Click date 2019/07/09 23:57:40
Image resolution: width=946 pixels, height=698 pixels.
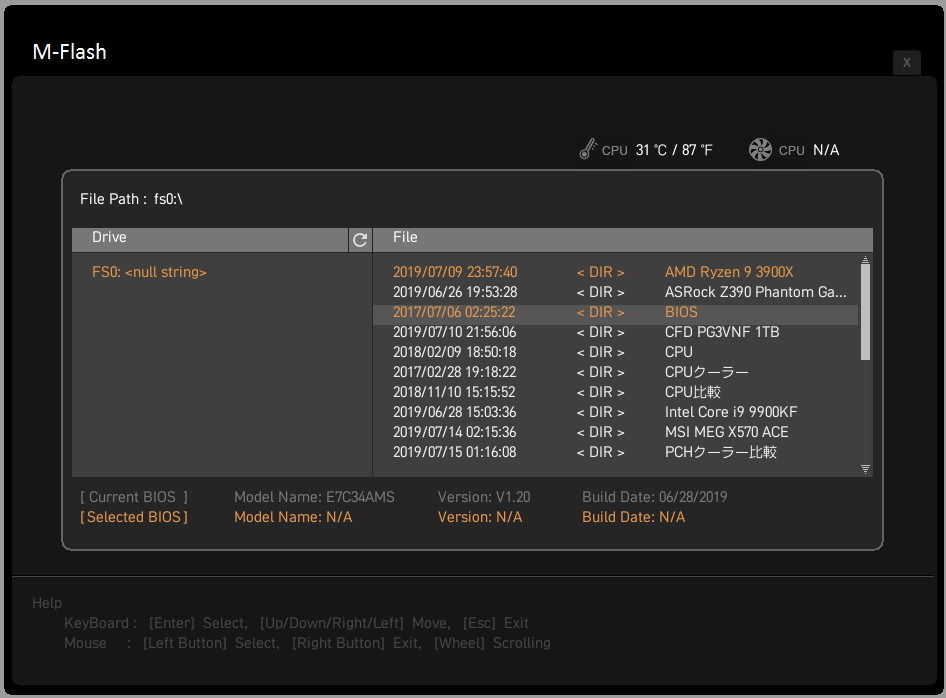click(455, 272)
